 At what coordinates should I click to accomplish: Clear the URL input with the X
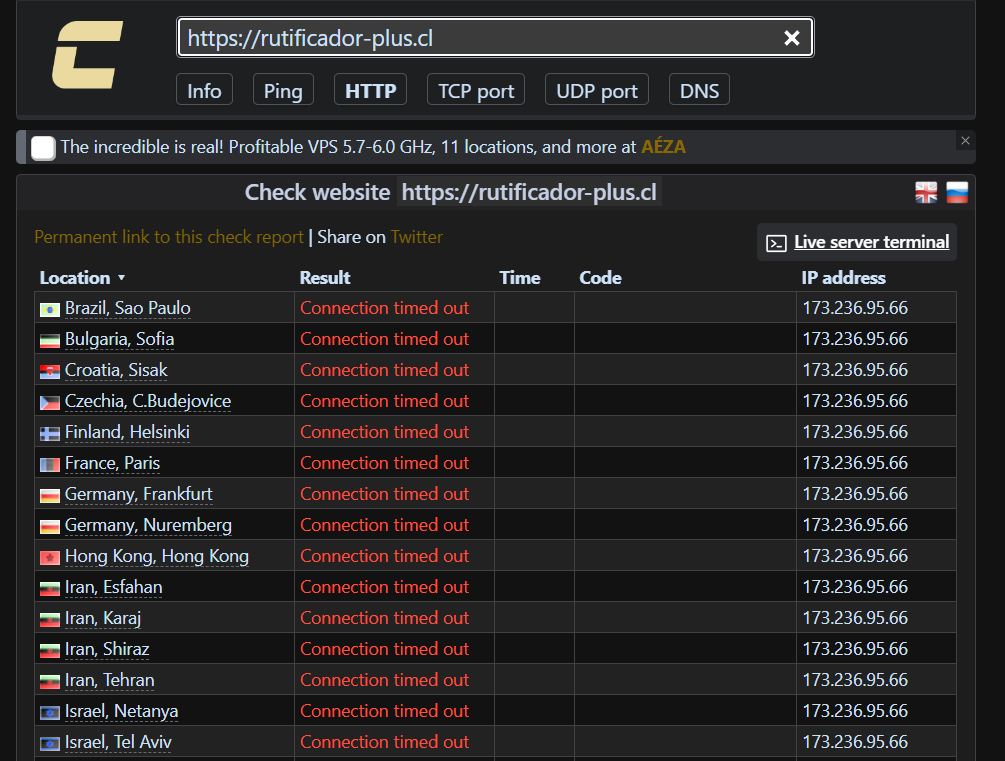[x=792, y=38]
